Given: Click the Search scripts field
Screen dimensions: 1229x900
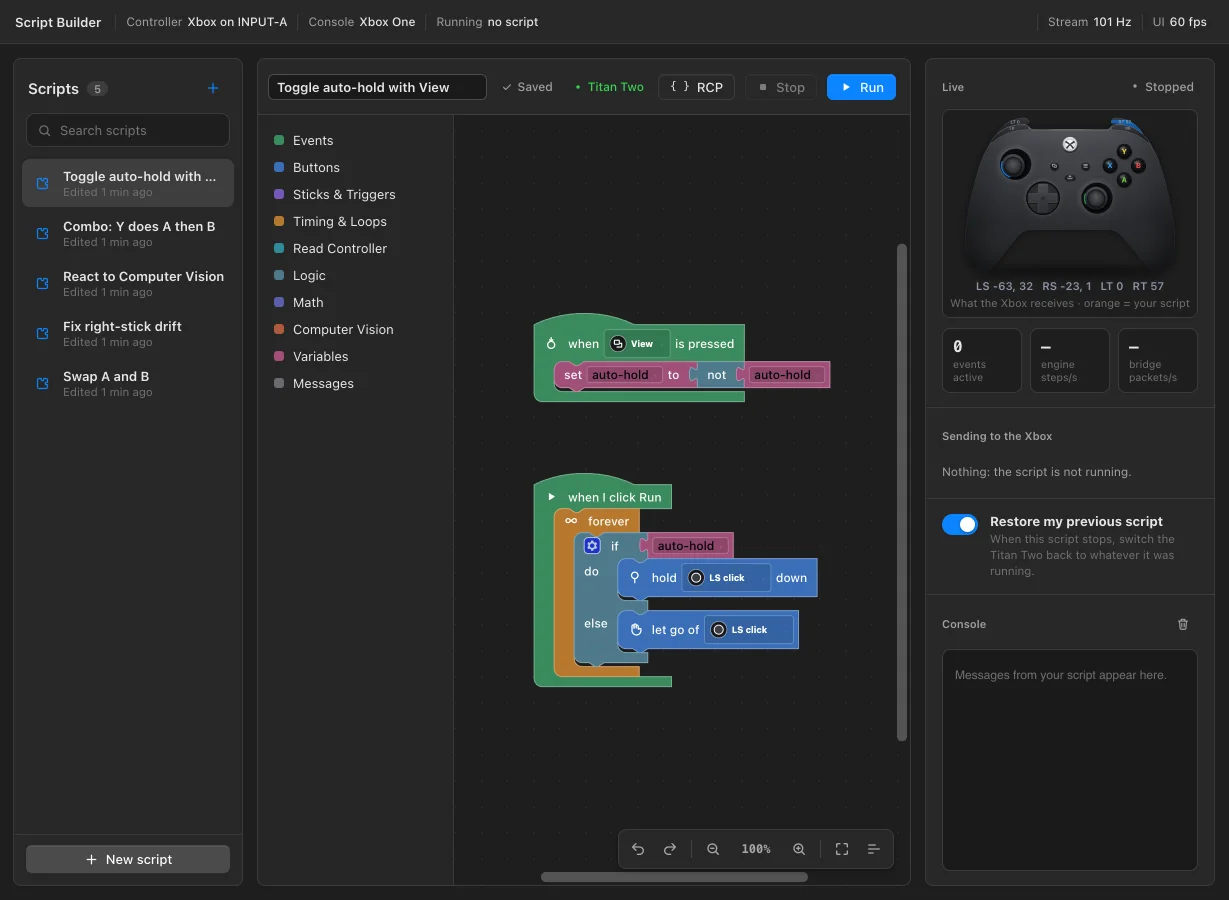Looking at the screenshot, I should 128,130.
